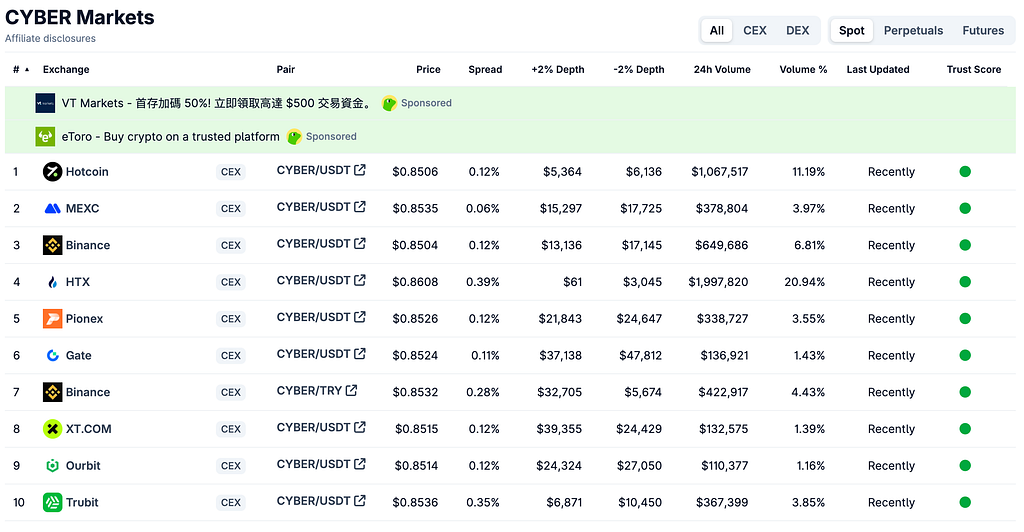Screen dimensions: 1024x532
Task: Click the Ourbit exchange logo
Action: tap(52, 465)
